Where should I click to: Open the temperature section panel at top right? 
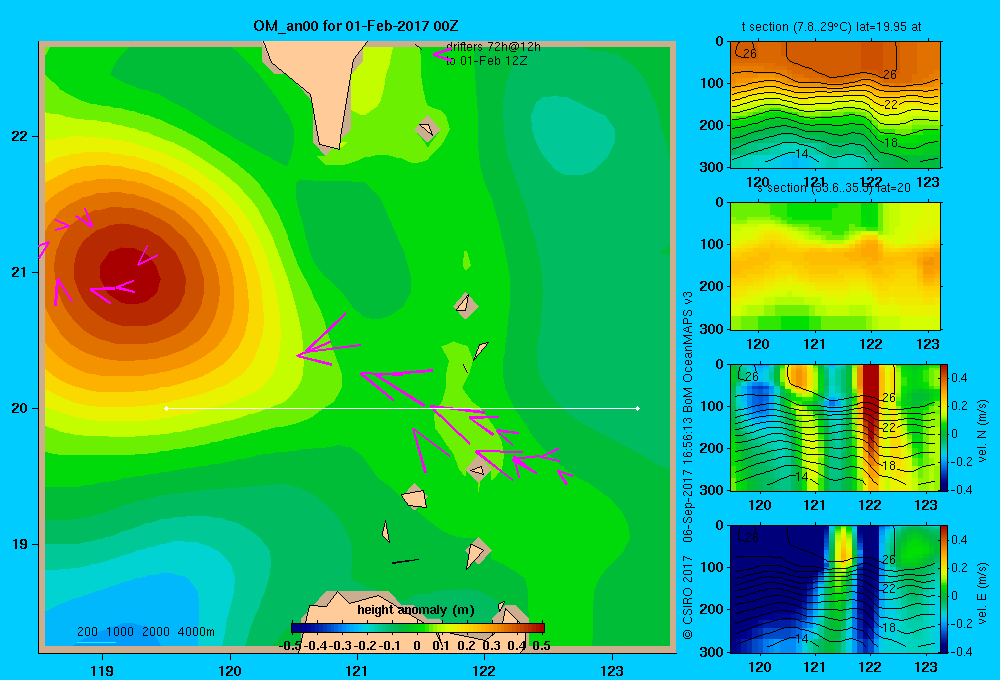[835, 105]
